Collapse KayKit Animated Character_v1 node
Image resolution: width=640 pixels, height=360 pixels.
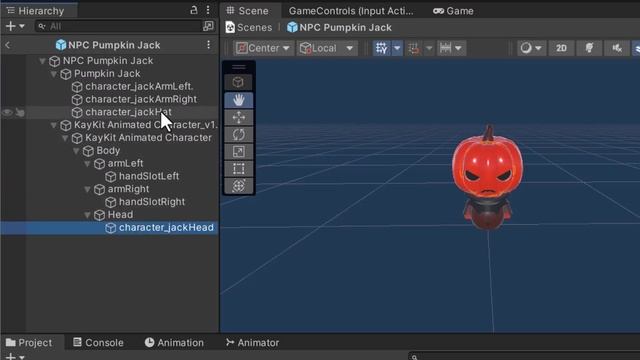(x=54, y=125)
